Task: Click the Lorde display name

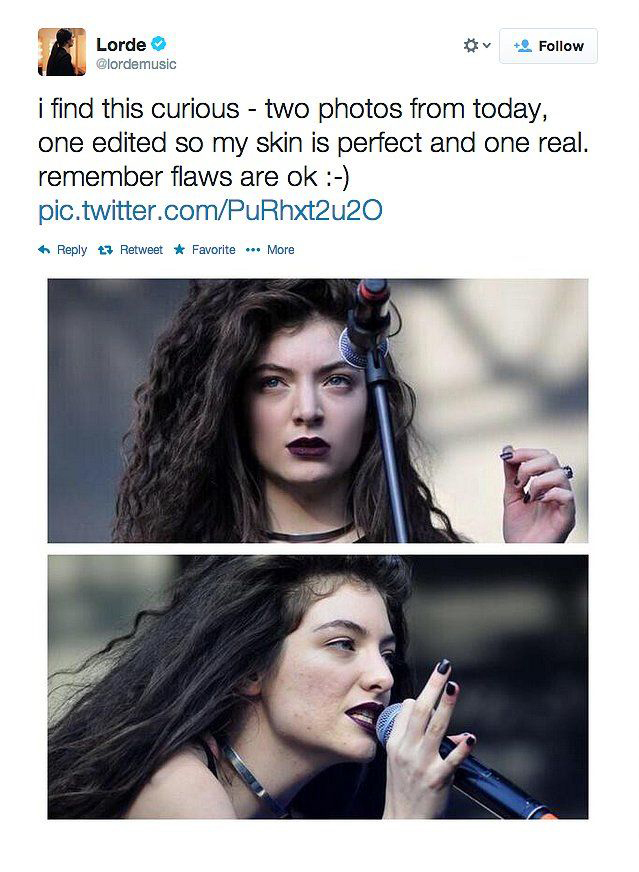Action: point(121,44)
